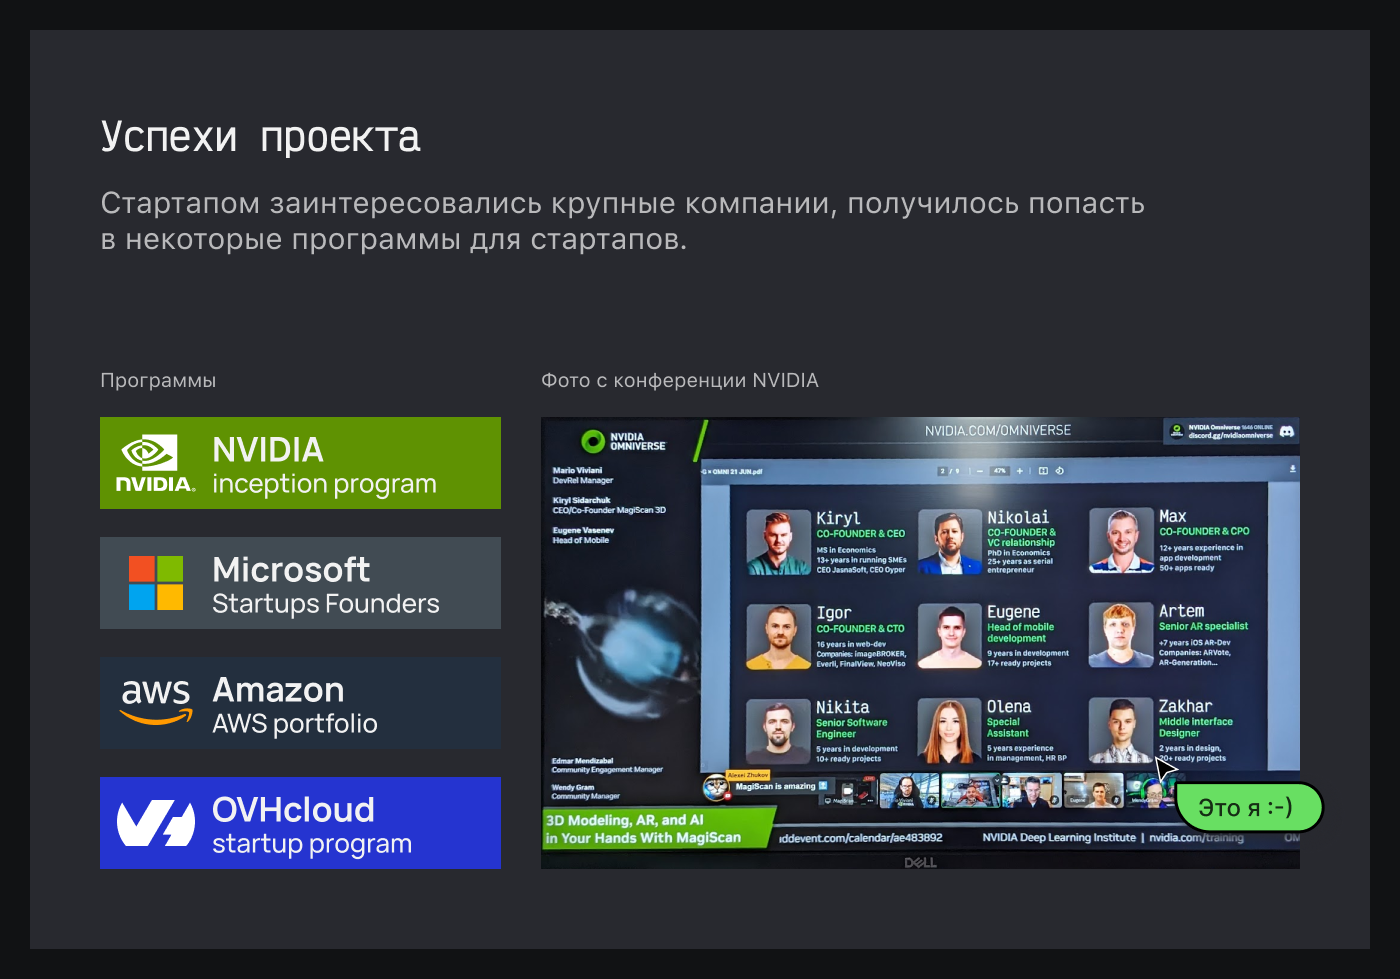This screenshot has height=979, width=1400.
Task: Click the PDF rotate icon
Action: point(1060,471)
